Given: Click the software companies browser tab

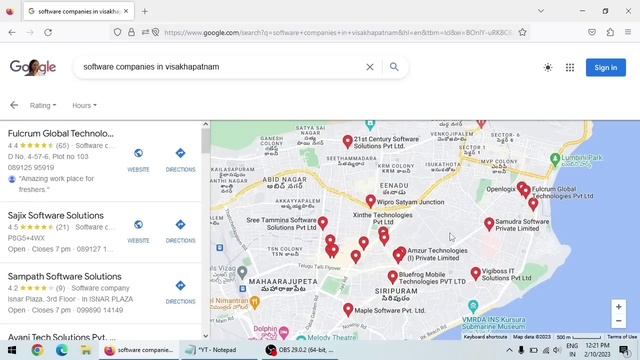Looking at the screenshot, I should pos(78,11).
